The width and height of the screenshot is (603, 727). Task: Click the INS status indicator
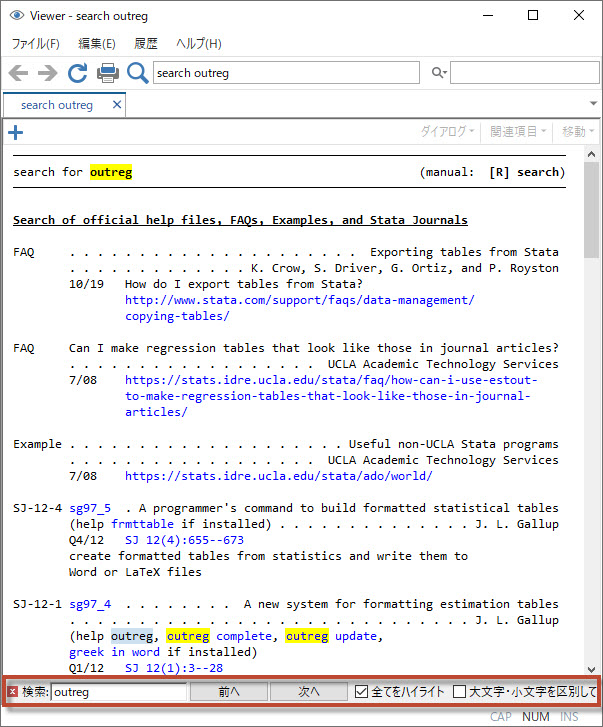(x=569, y=717)
